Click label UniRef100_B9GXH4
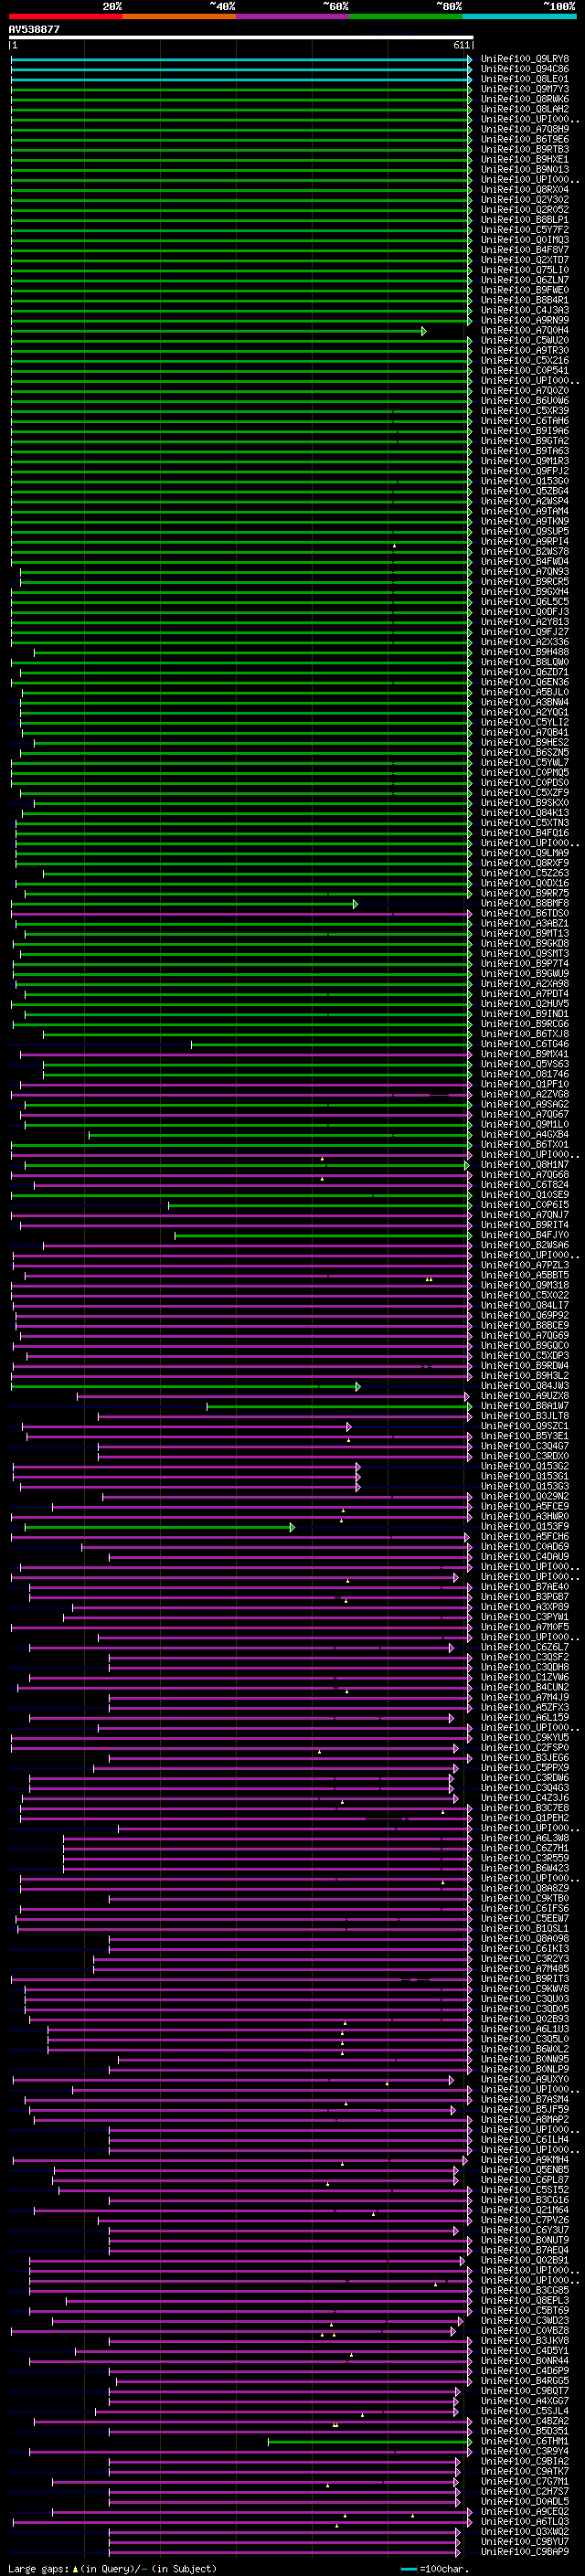585x2576 pixels. tap(524, 591)
